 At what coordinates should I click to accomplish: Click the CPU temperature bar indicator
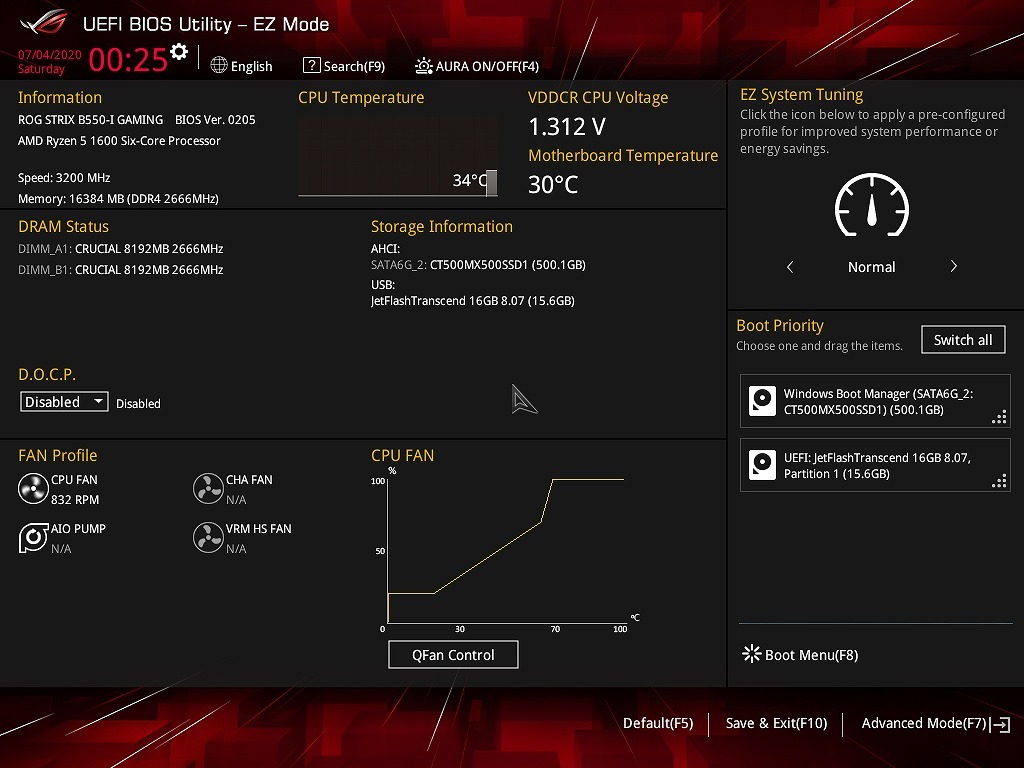(492, 183)
